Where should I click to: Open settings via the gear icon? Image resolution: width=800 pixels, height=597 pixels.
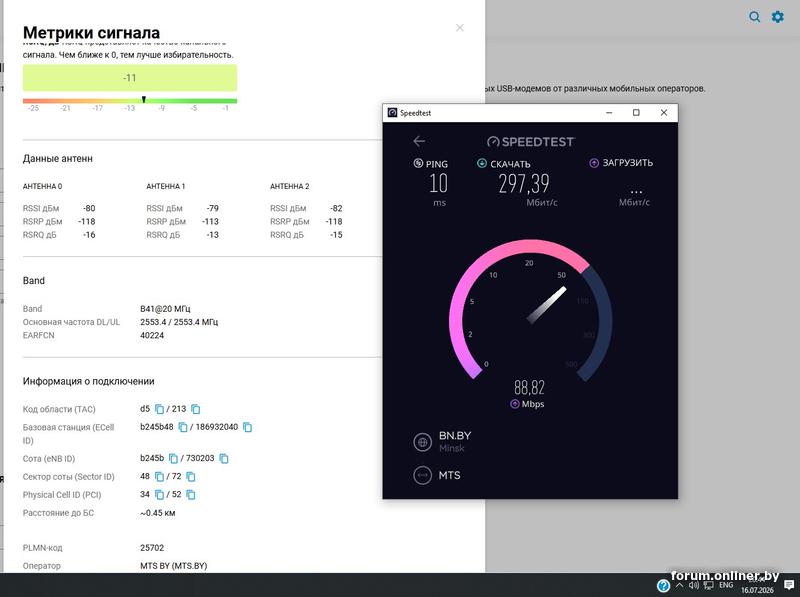(x=778, y=17)
